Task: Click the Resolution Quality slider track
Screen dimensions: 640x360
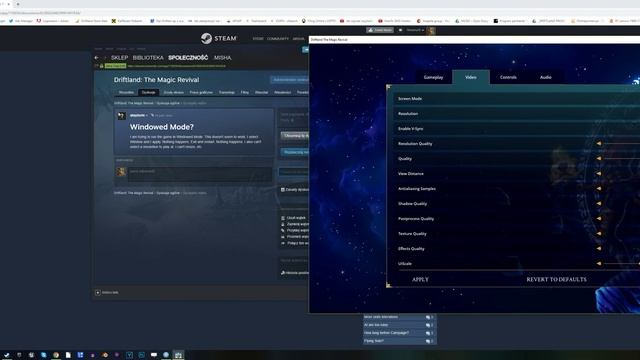Action: (x=622, y=144)
